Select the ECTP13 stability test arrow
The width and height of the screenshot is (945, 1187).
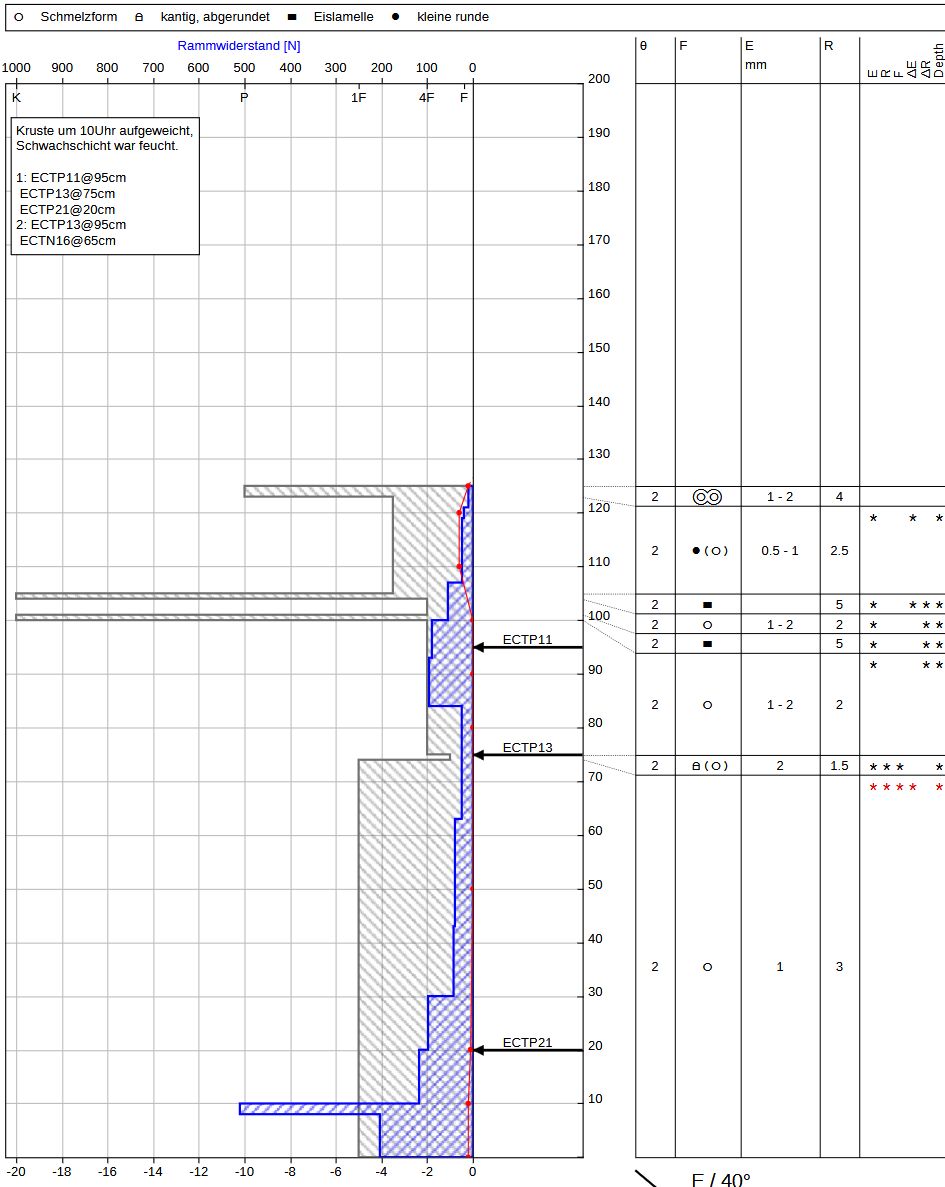[x=527, y=755]
